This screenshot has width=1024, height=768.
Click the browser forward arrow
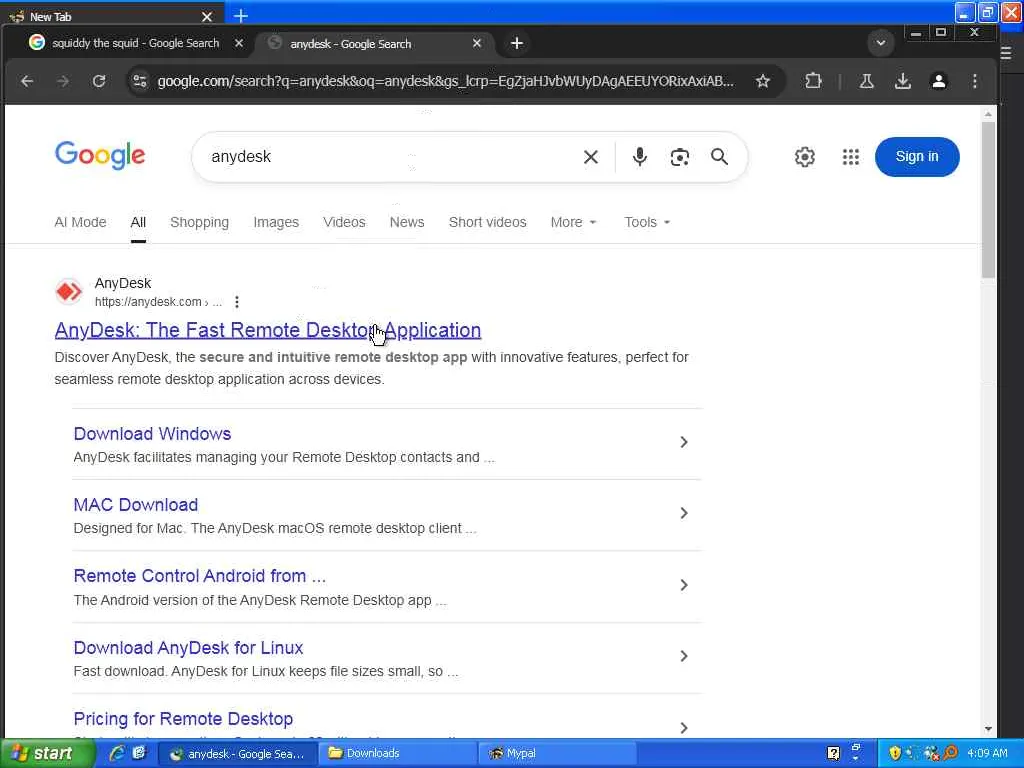[x=63, y=81]
